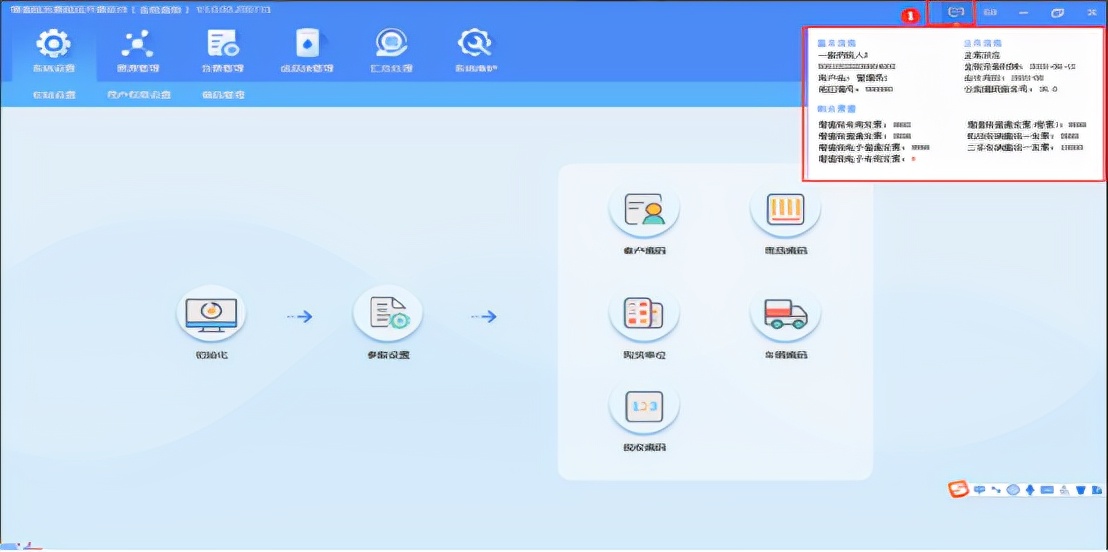Open the headset-style round icon tab
Viewport: 1108px width, 552px height.
(x=391, y=52)
